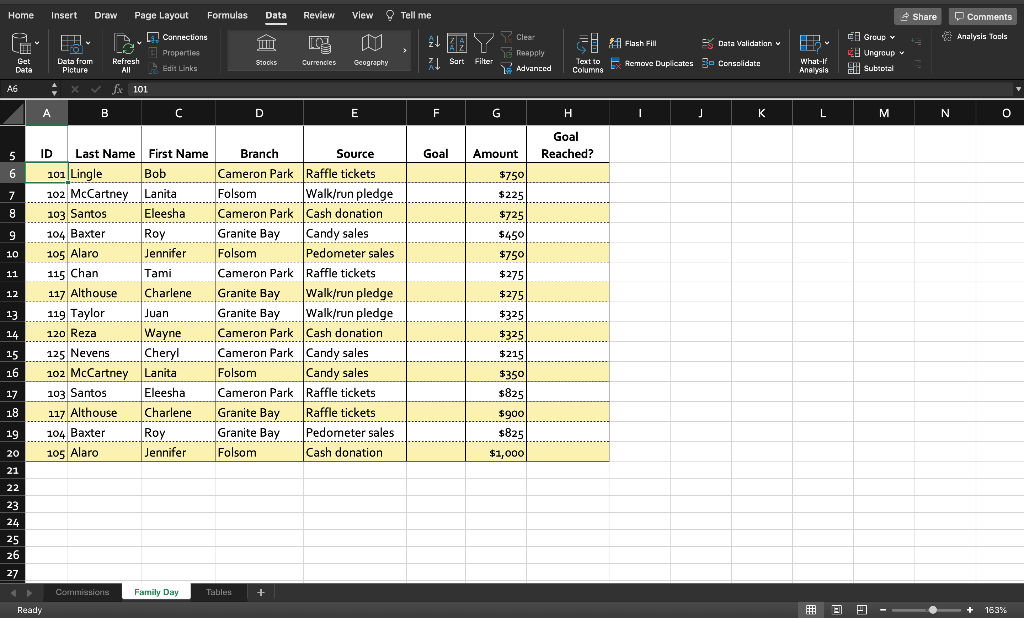Viewport: 1024px width, 618px height.
Task: Open the Tables sheet tab
Action: [x=218, y=591]
